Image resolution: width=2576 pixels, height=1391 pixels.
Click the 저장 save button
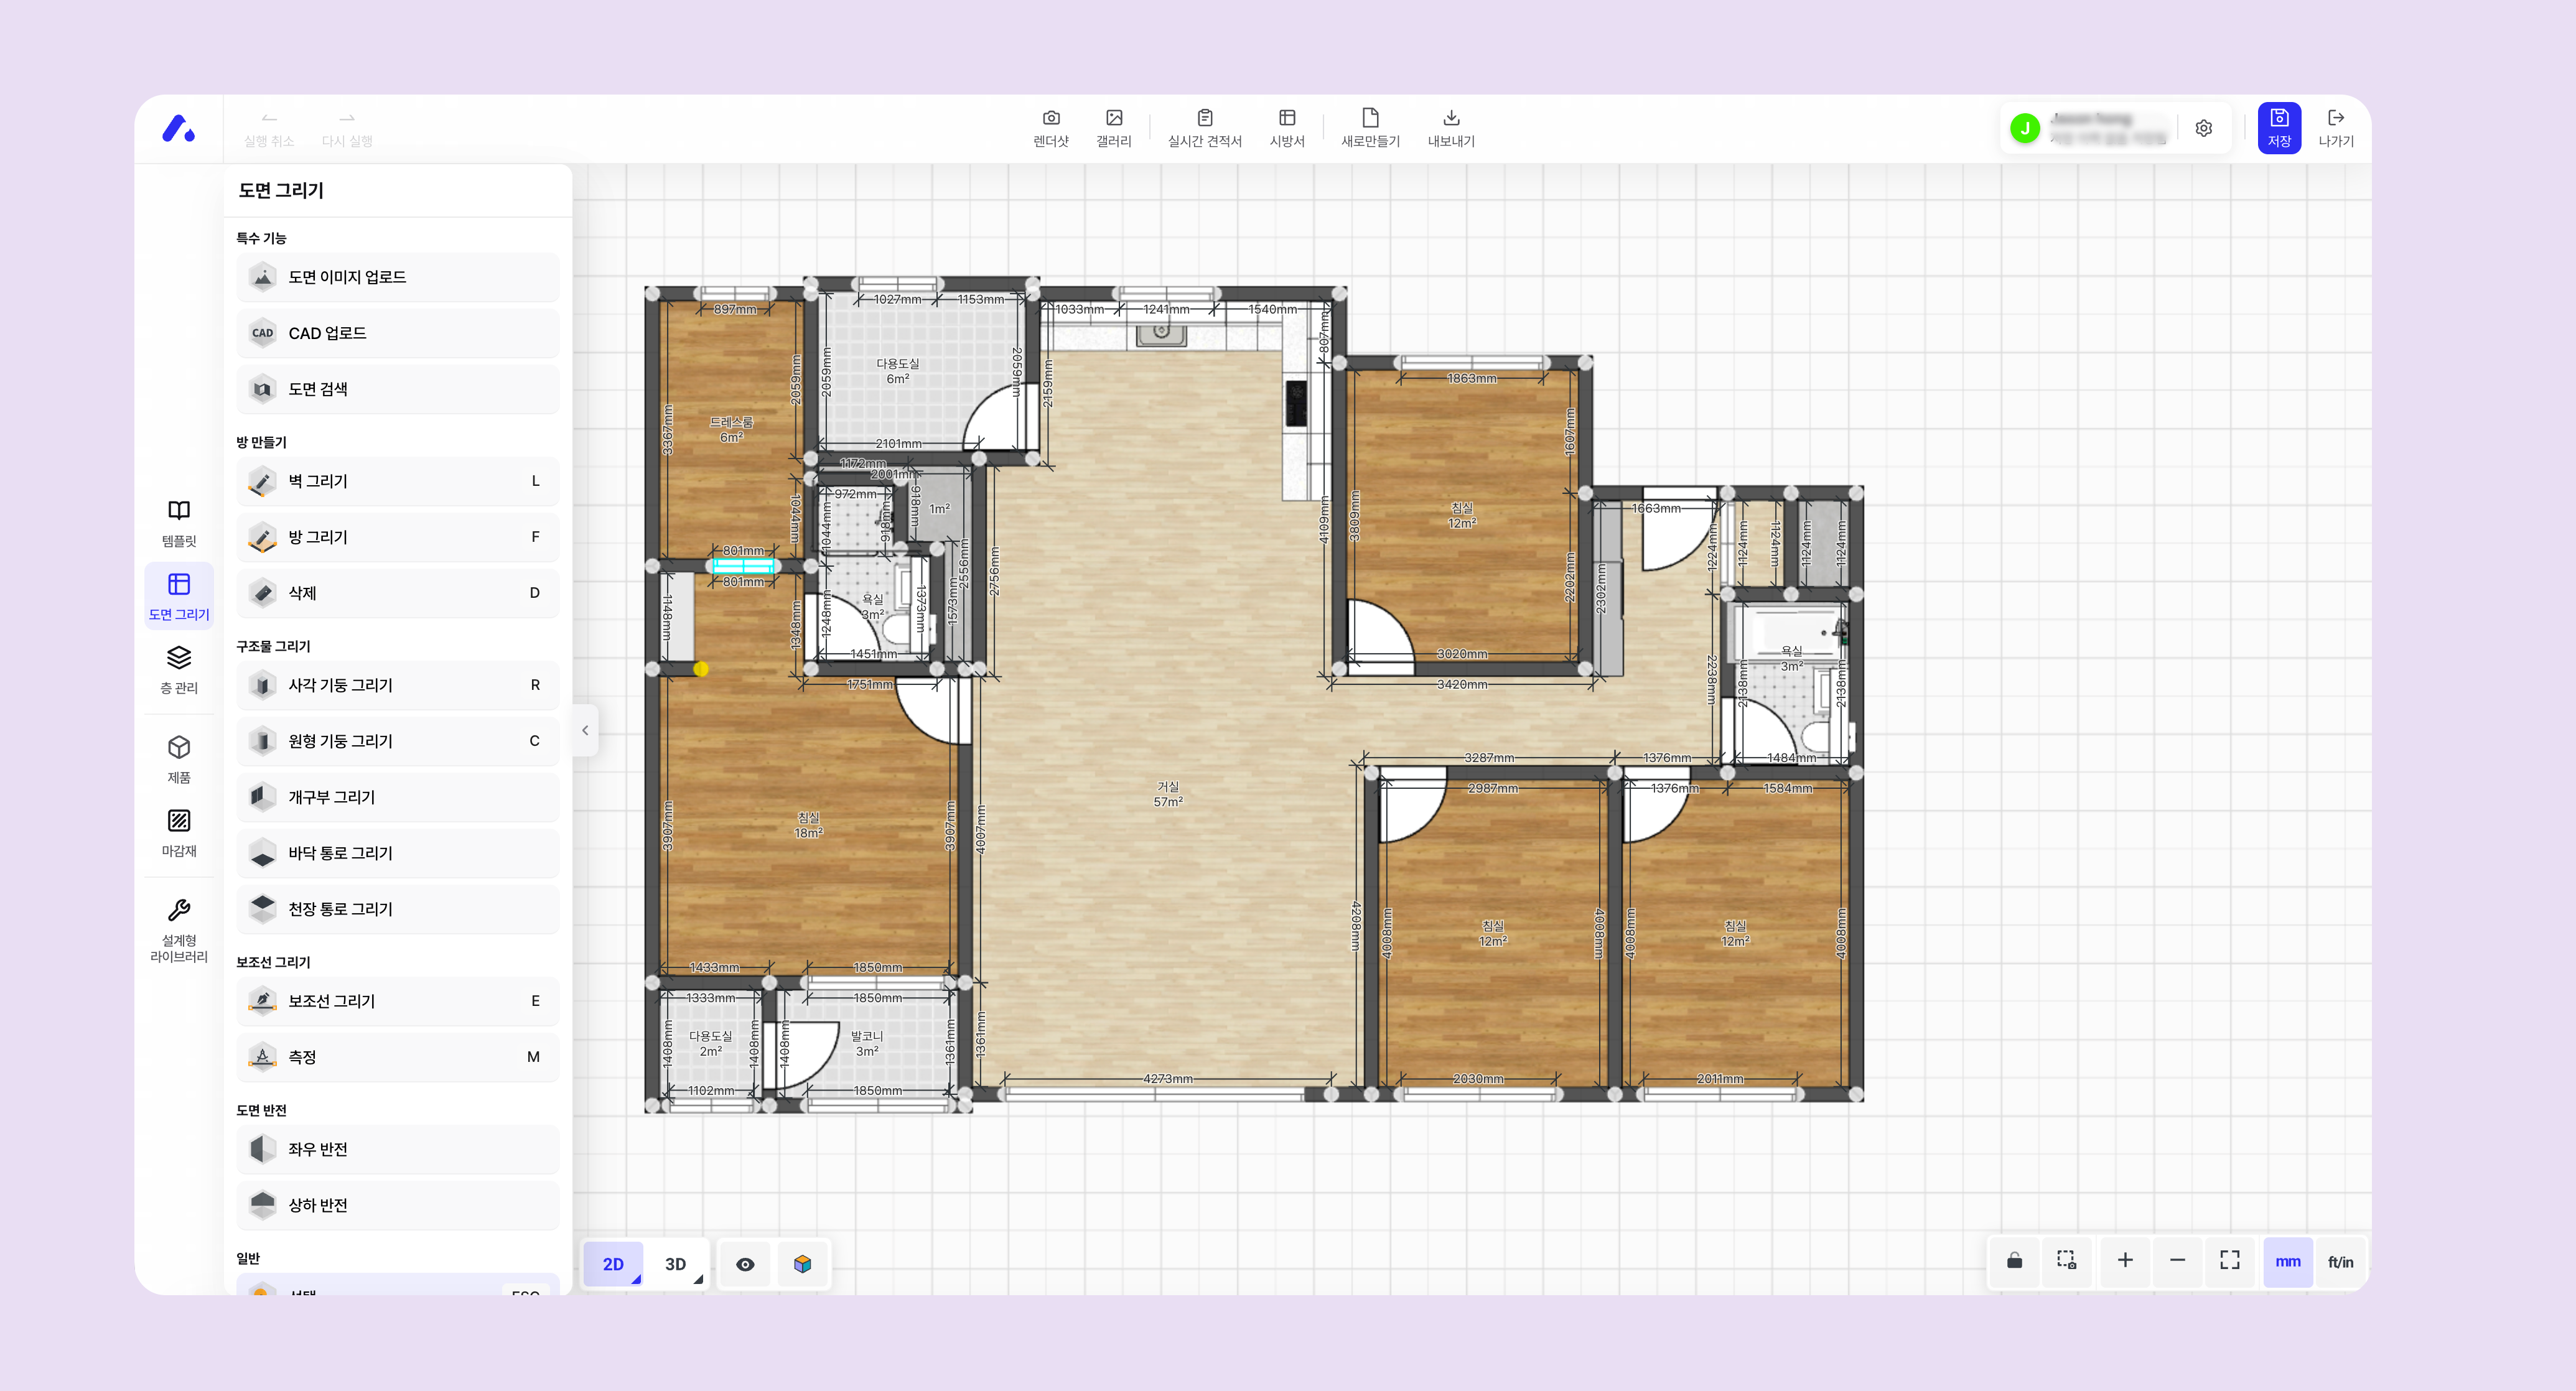pyautogui.click(x=2278, y=128)
